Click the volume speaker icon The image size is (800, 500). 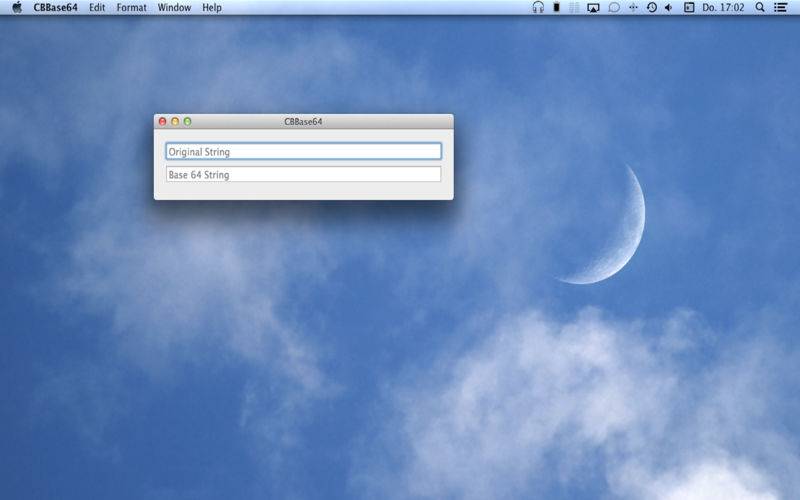(668, 7)
